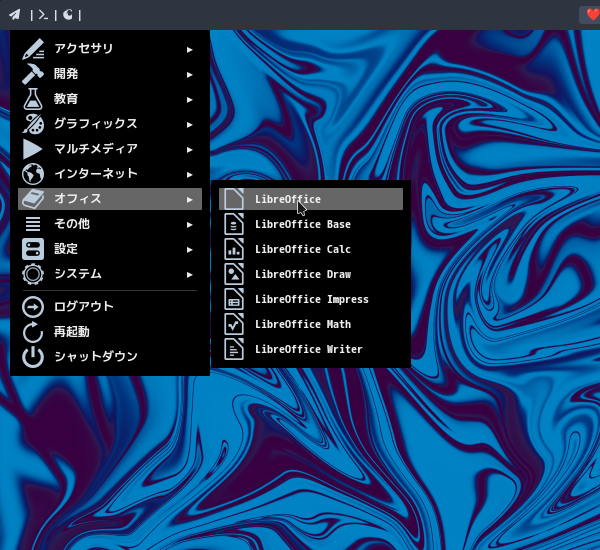Open the マルチメディア menu category
Screen dimensions: 600x550
point(110,149)
